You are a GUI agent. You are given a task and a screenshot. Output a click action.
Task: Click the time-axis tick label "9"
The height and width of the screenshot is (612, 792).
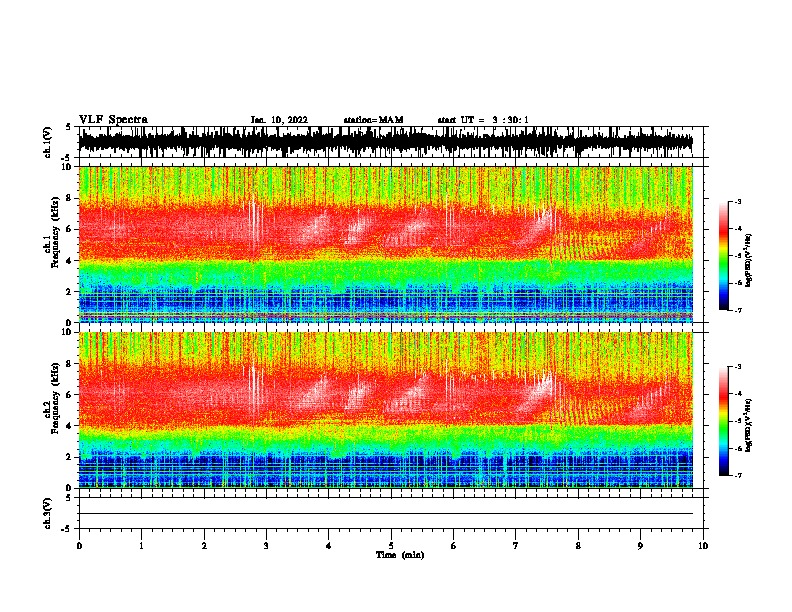pos(640,546)
